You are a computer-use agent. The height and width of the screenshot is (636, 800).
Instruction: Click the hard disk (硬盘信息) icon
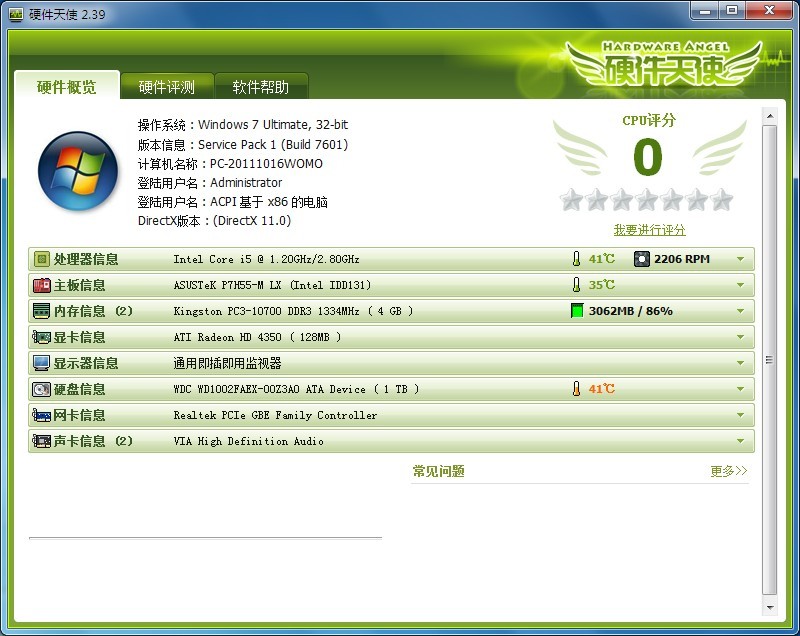point(42,389)
